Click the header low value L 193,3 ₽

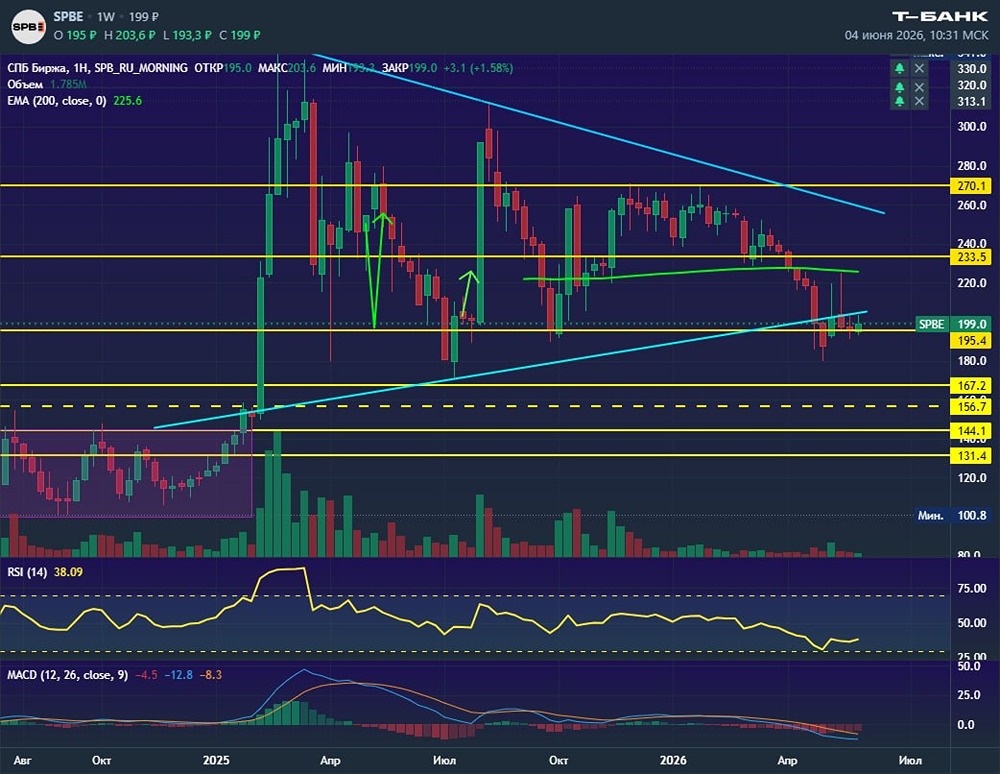click(x=187, y=35)
